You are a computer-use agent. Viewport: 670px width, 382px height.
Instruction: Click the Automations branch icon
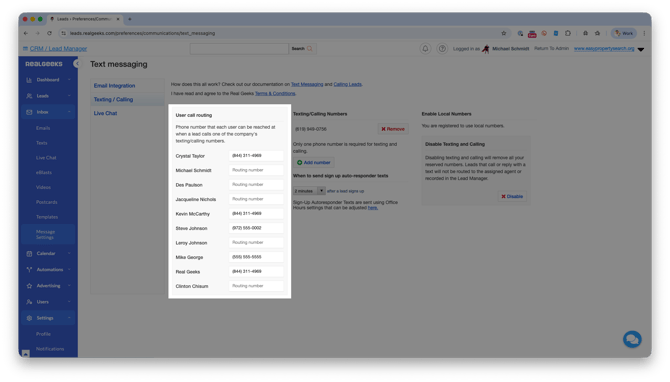(29, 270)
